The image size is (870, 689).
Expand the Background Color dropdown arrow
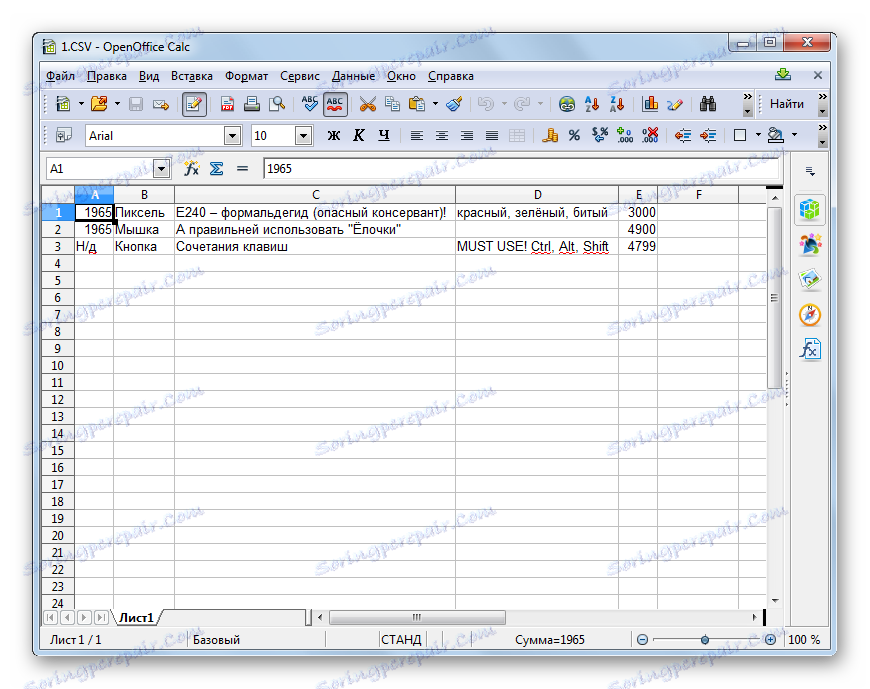[794, 135]
